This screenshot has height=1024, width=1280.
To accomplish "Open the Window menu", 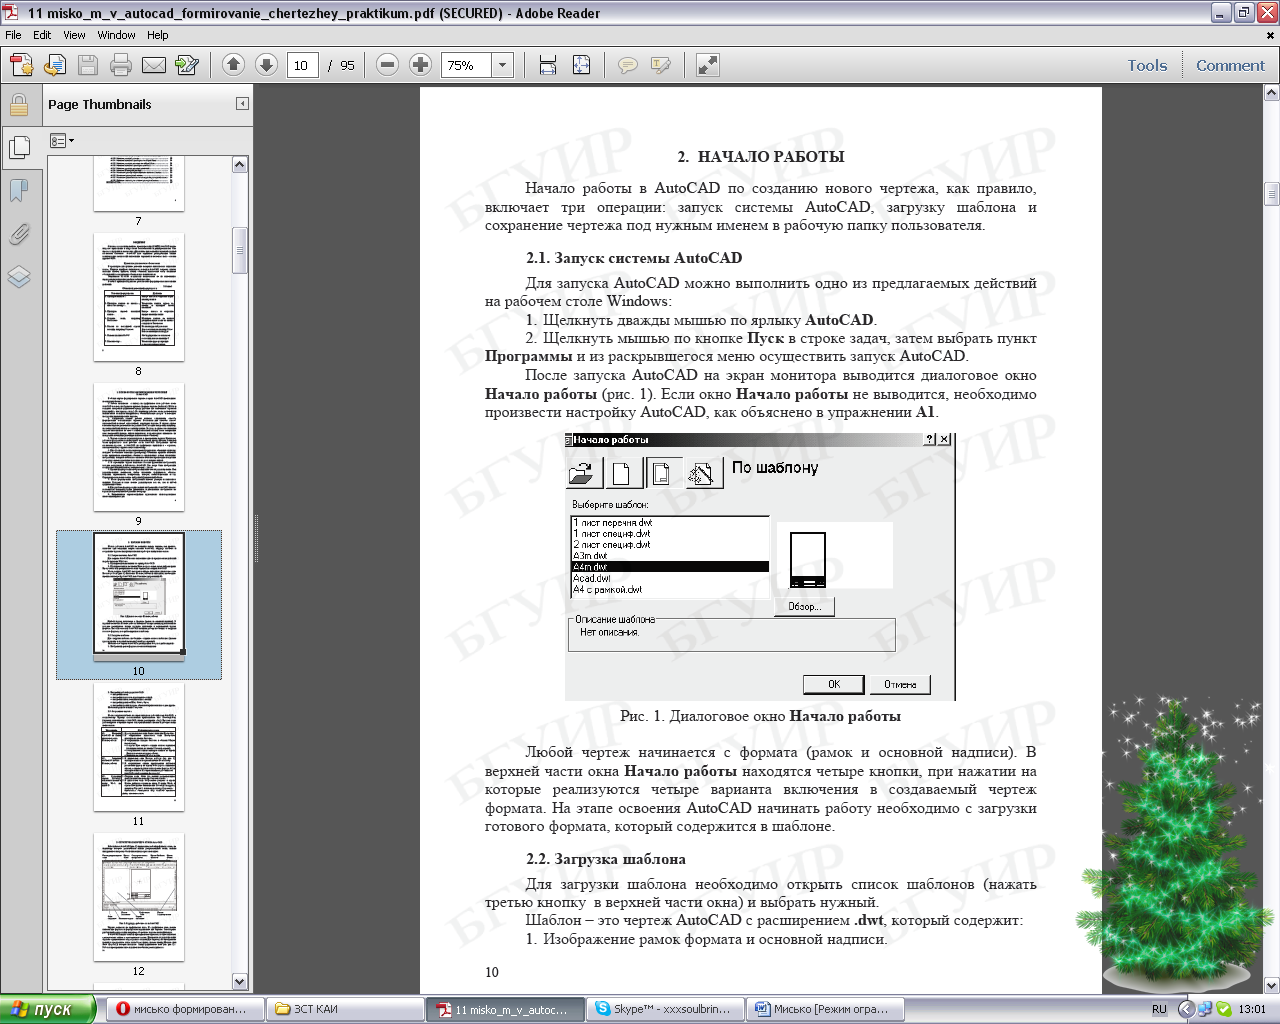I will point(116,35).
